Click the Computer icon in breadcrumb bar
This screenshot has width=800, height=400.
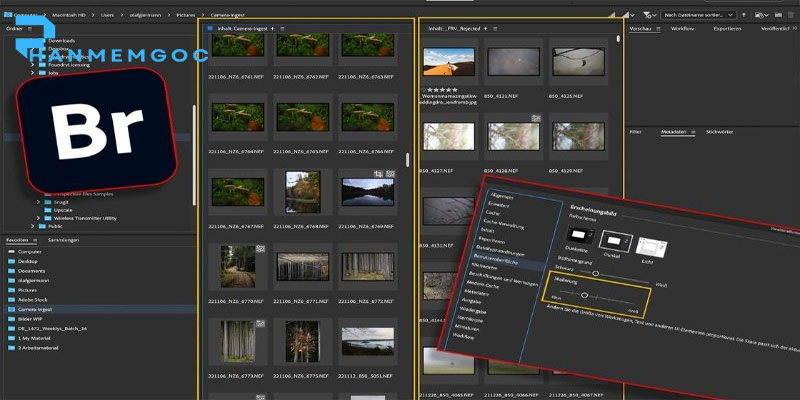point(8,15)
